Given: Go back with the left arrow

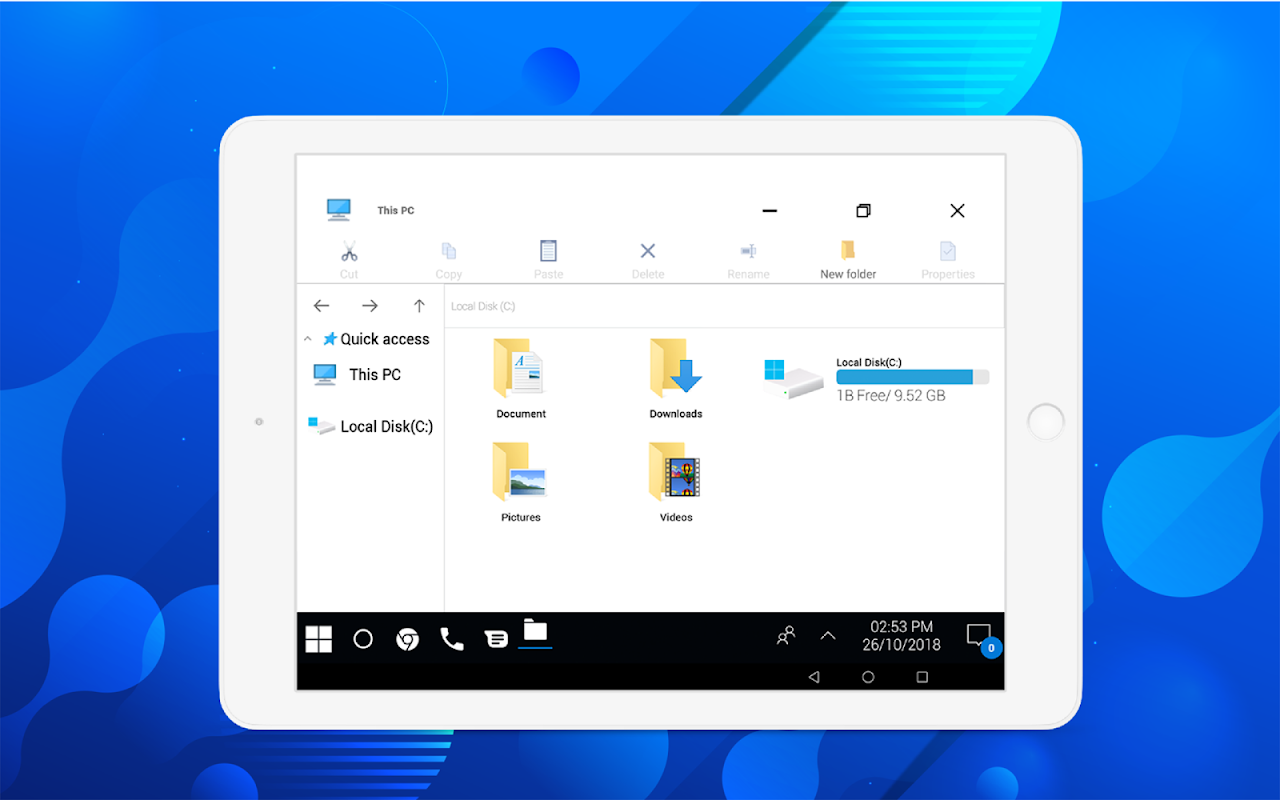Looking at the screenshot, I should click(x=321, y=306).
